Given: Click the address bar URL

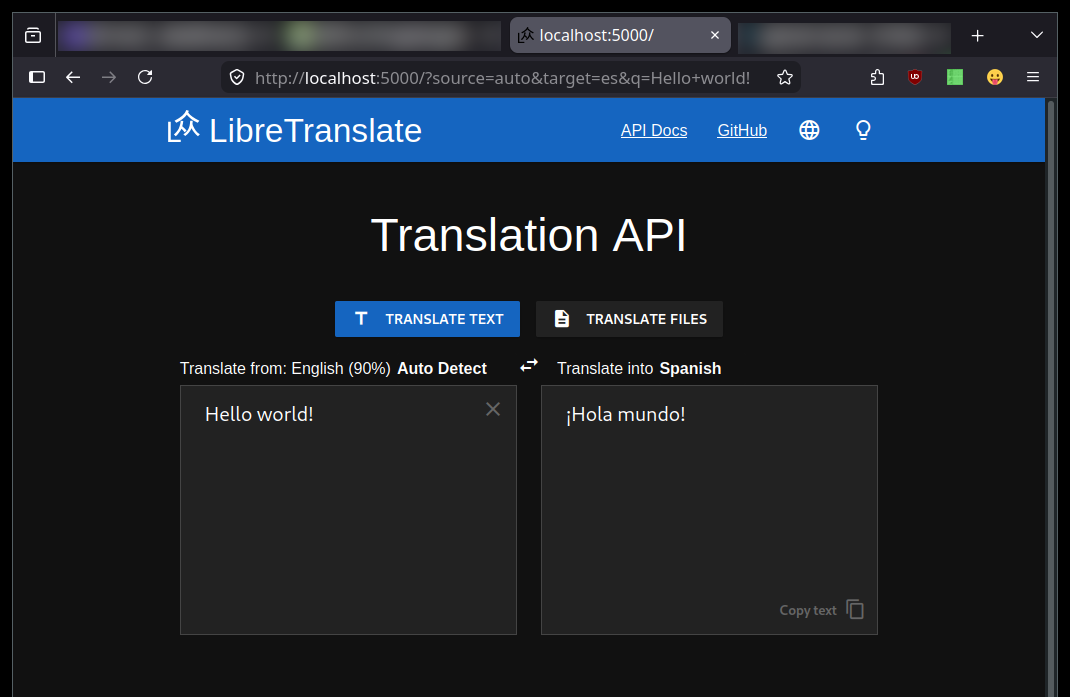Looking at the screenshot, I should pos(502,78).
